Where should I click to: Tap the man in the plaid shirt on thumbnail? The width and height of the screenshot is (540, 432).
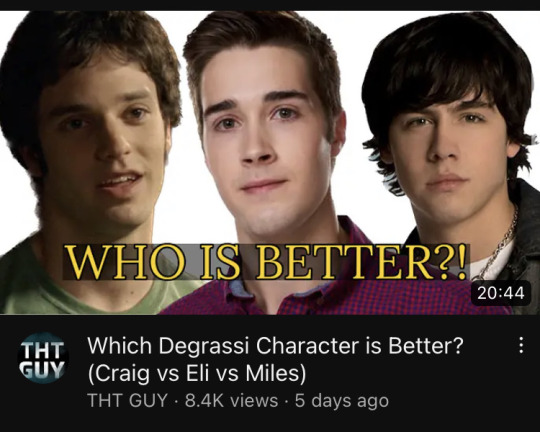[269, 155]
